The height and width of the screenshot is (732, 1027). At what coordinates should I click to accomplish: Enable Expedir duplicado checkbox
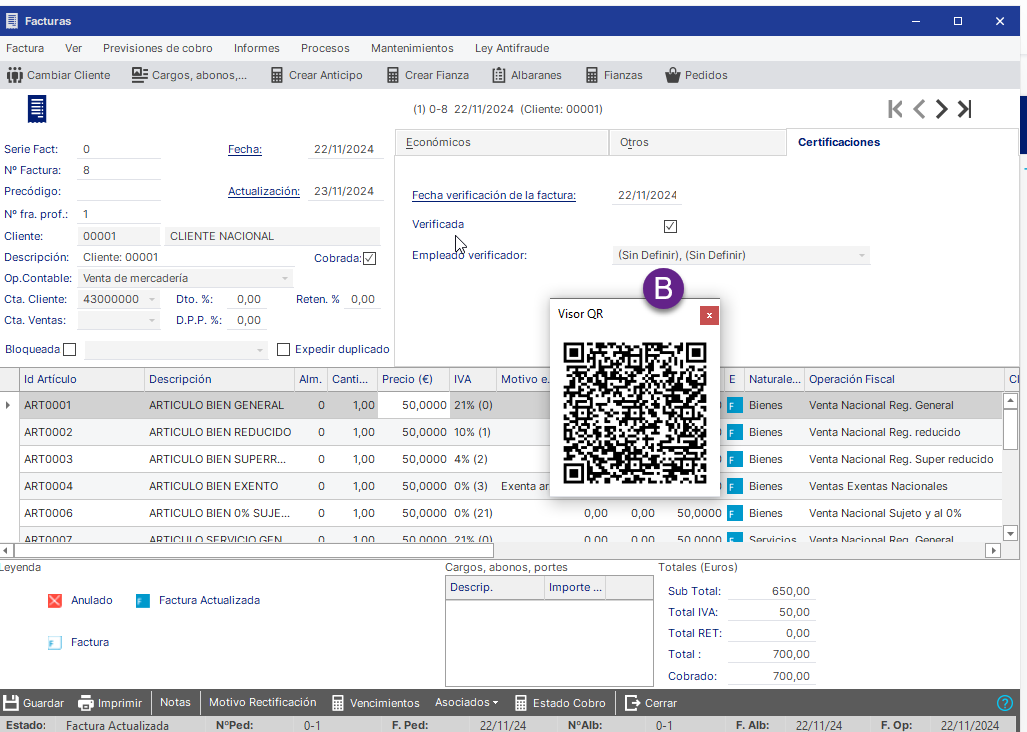click(x=283, y=350)
